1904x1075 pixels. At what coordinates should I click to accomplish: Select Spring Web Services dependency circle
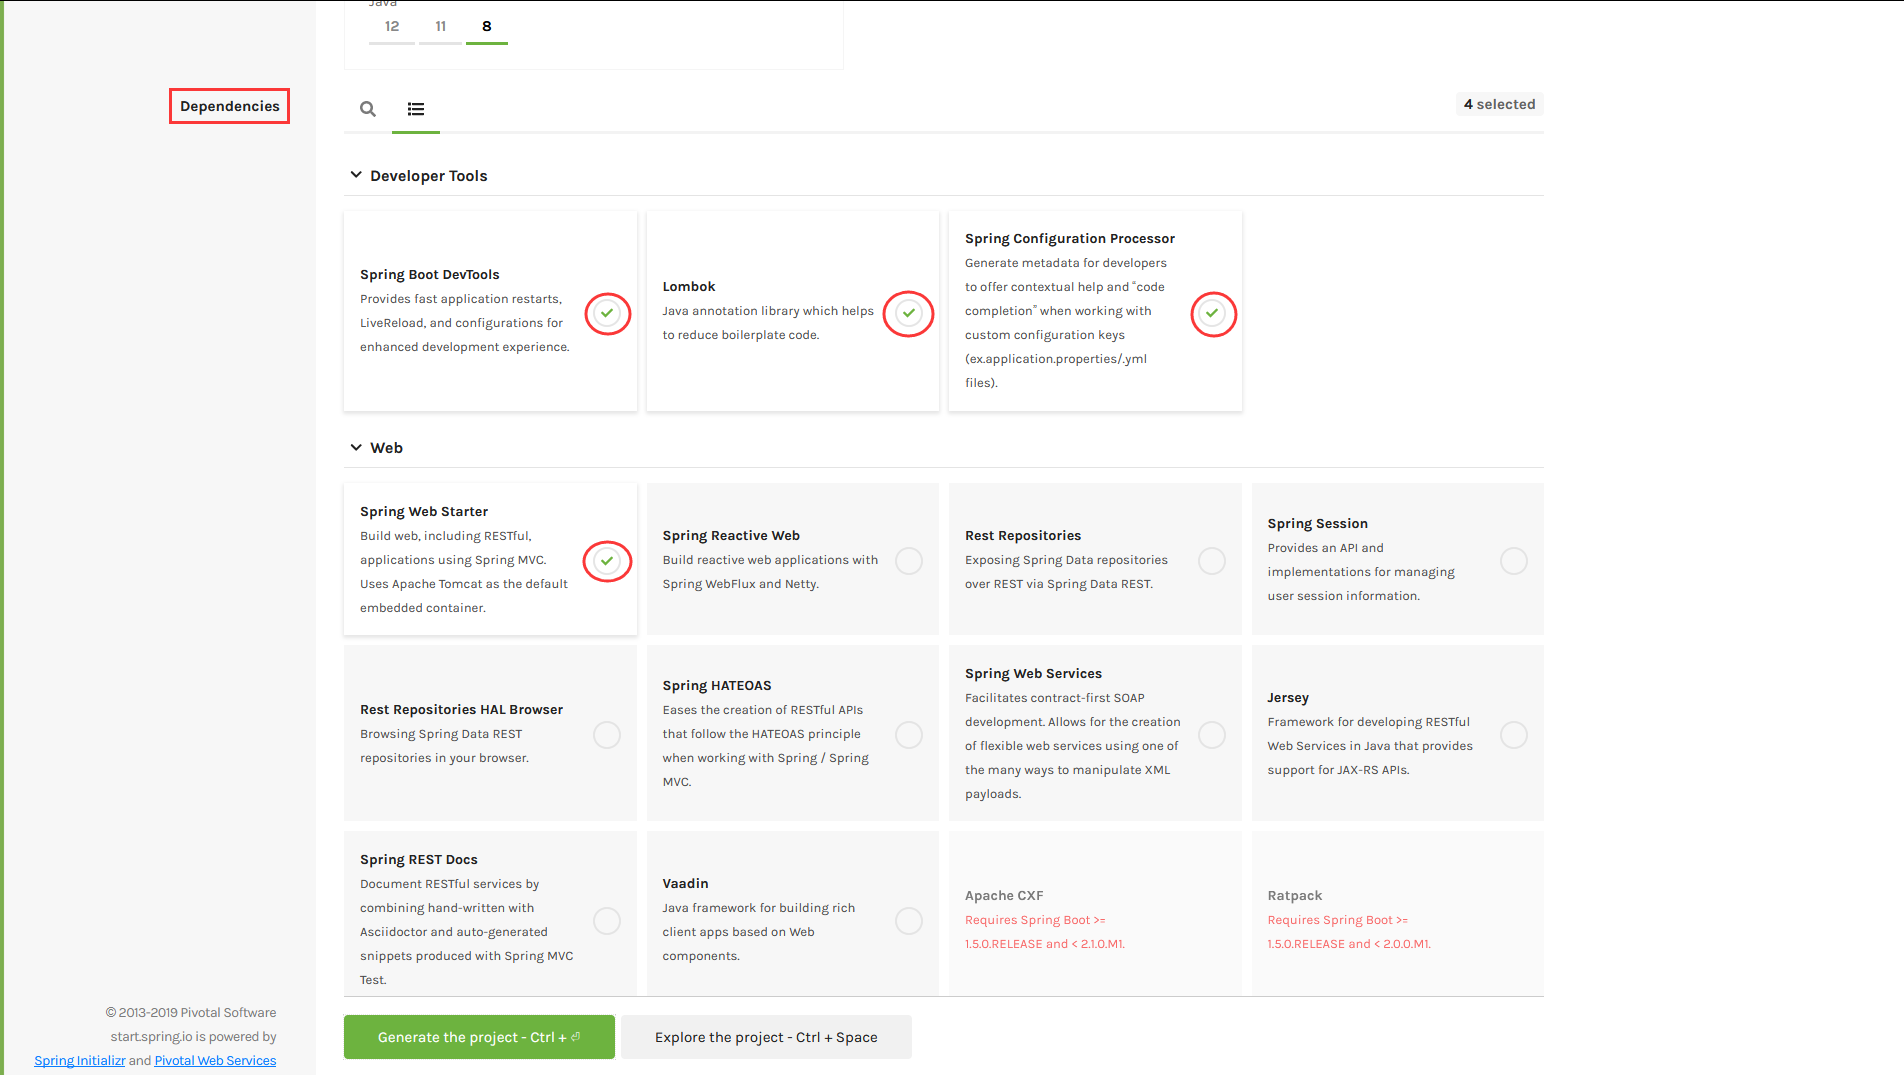pos(1212,735)
